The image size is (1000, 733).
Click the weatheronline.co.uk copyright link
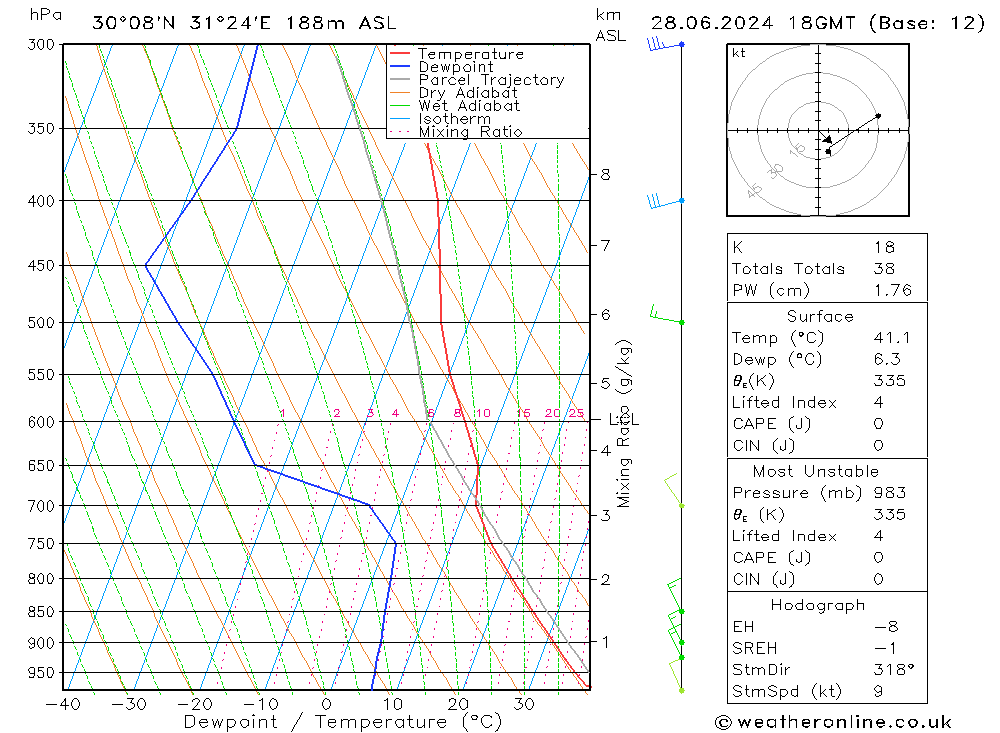click(834, 722)
